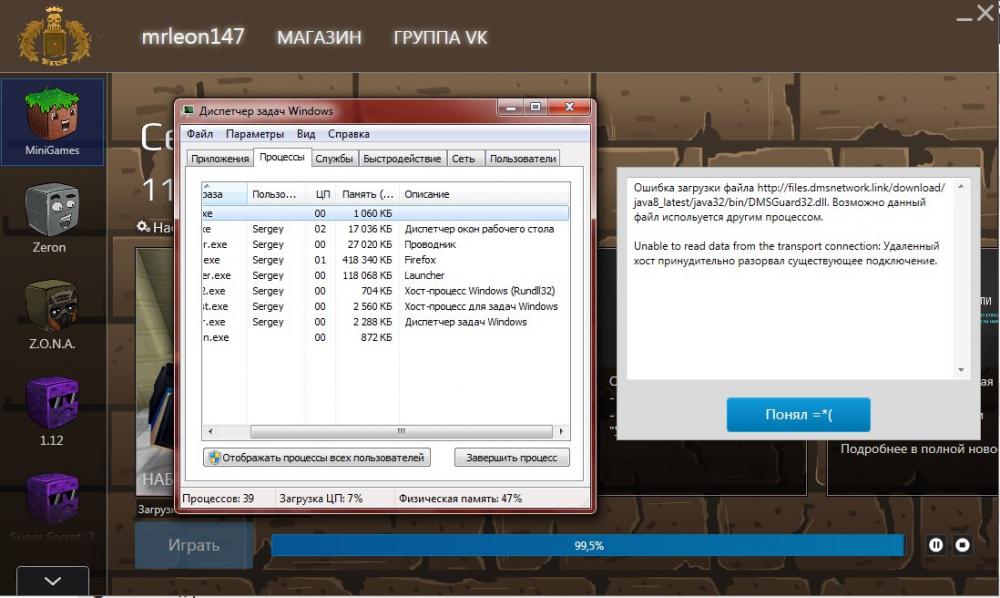Click the process list horizontal scrollbar thumb

401,432
